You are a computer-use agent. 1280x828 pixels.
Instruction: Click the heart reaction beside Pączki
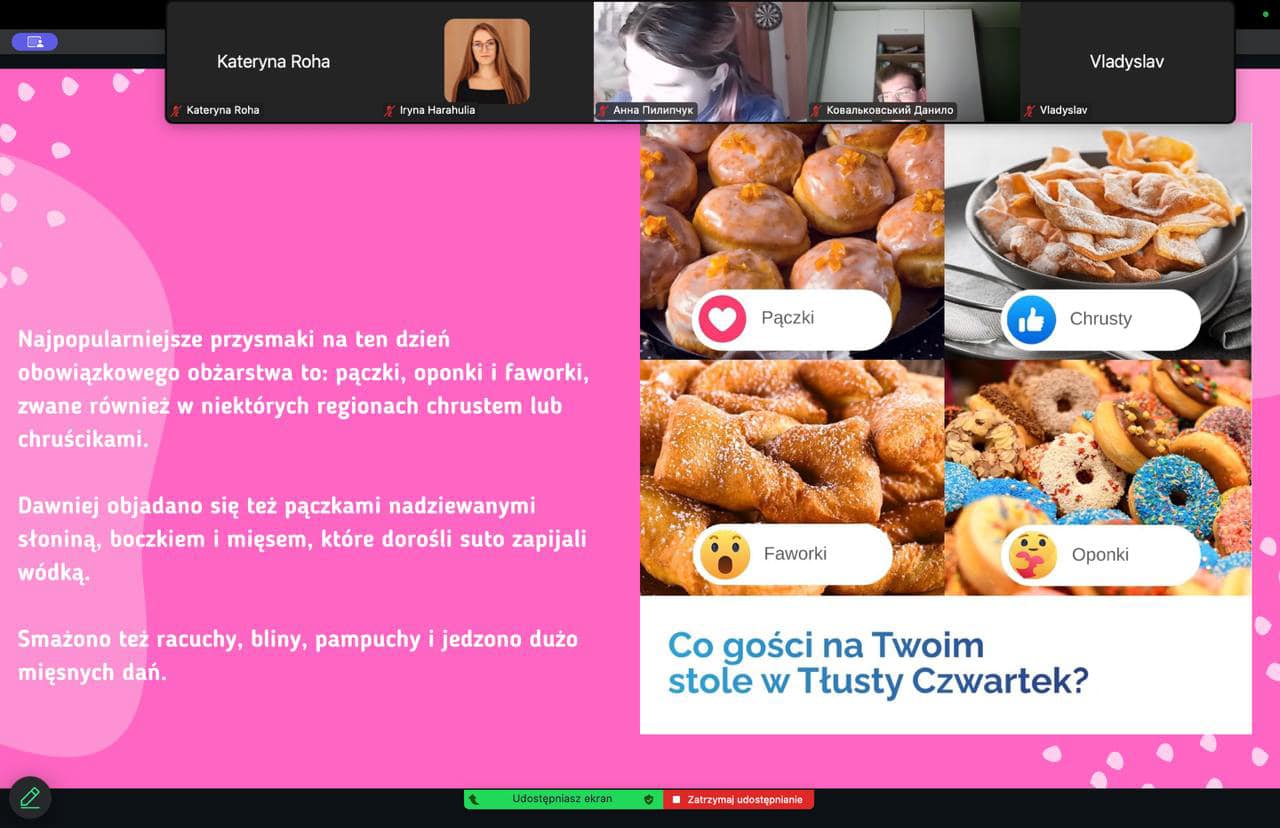tap(722, 319)
